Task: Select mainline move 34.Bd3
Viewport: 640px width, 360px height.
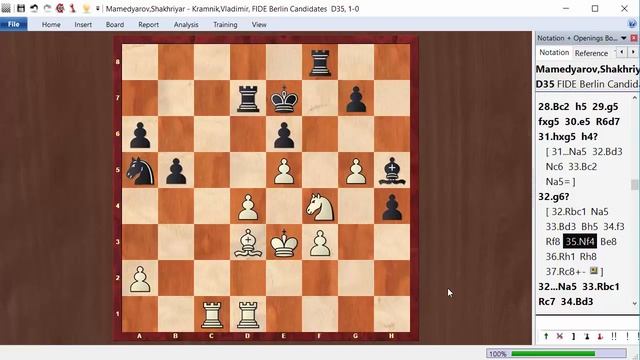Action: pyautogui.click(x=577, y=302)
